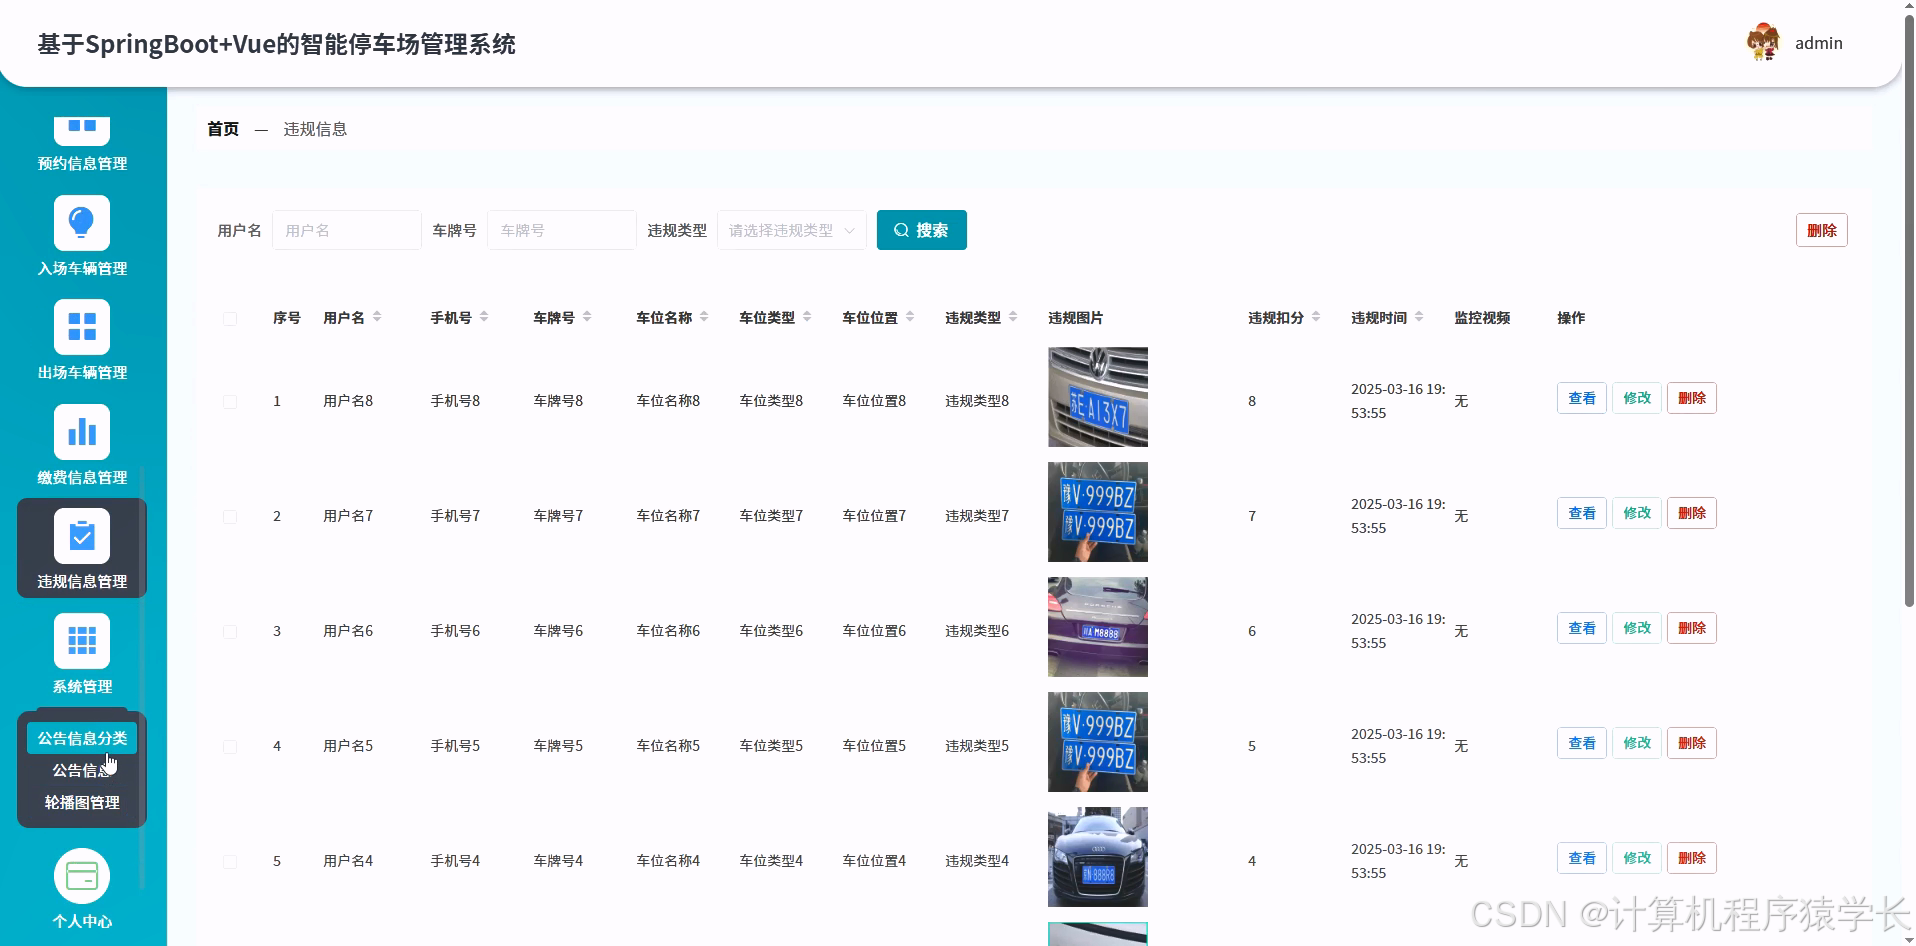Open 缴费信息管理 bar chart icon

coord(82,432)
